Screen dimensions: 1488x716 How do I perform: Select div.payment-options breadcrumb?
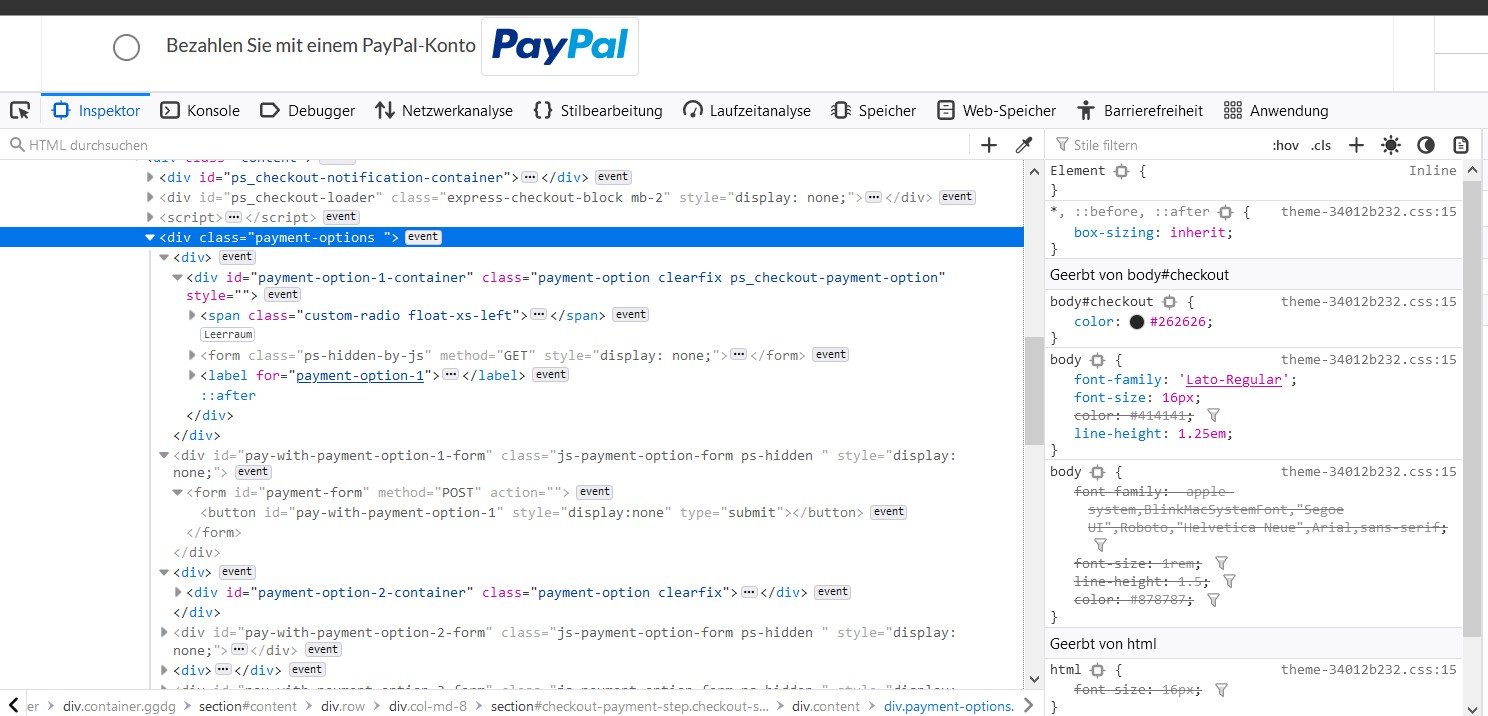point(948,706)
